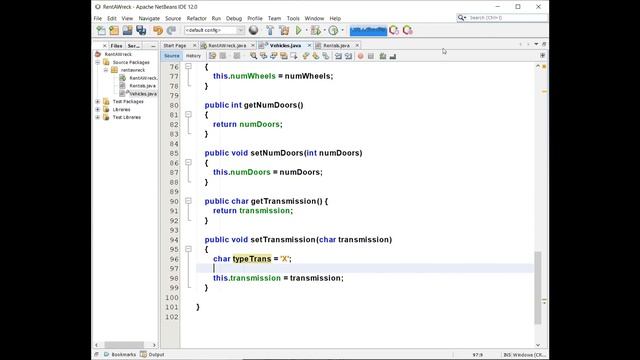Open the Bookmarks window button
640x360 pixels.
pyautogui.click(x=120, y=355)
